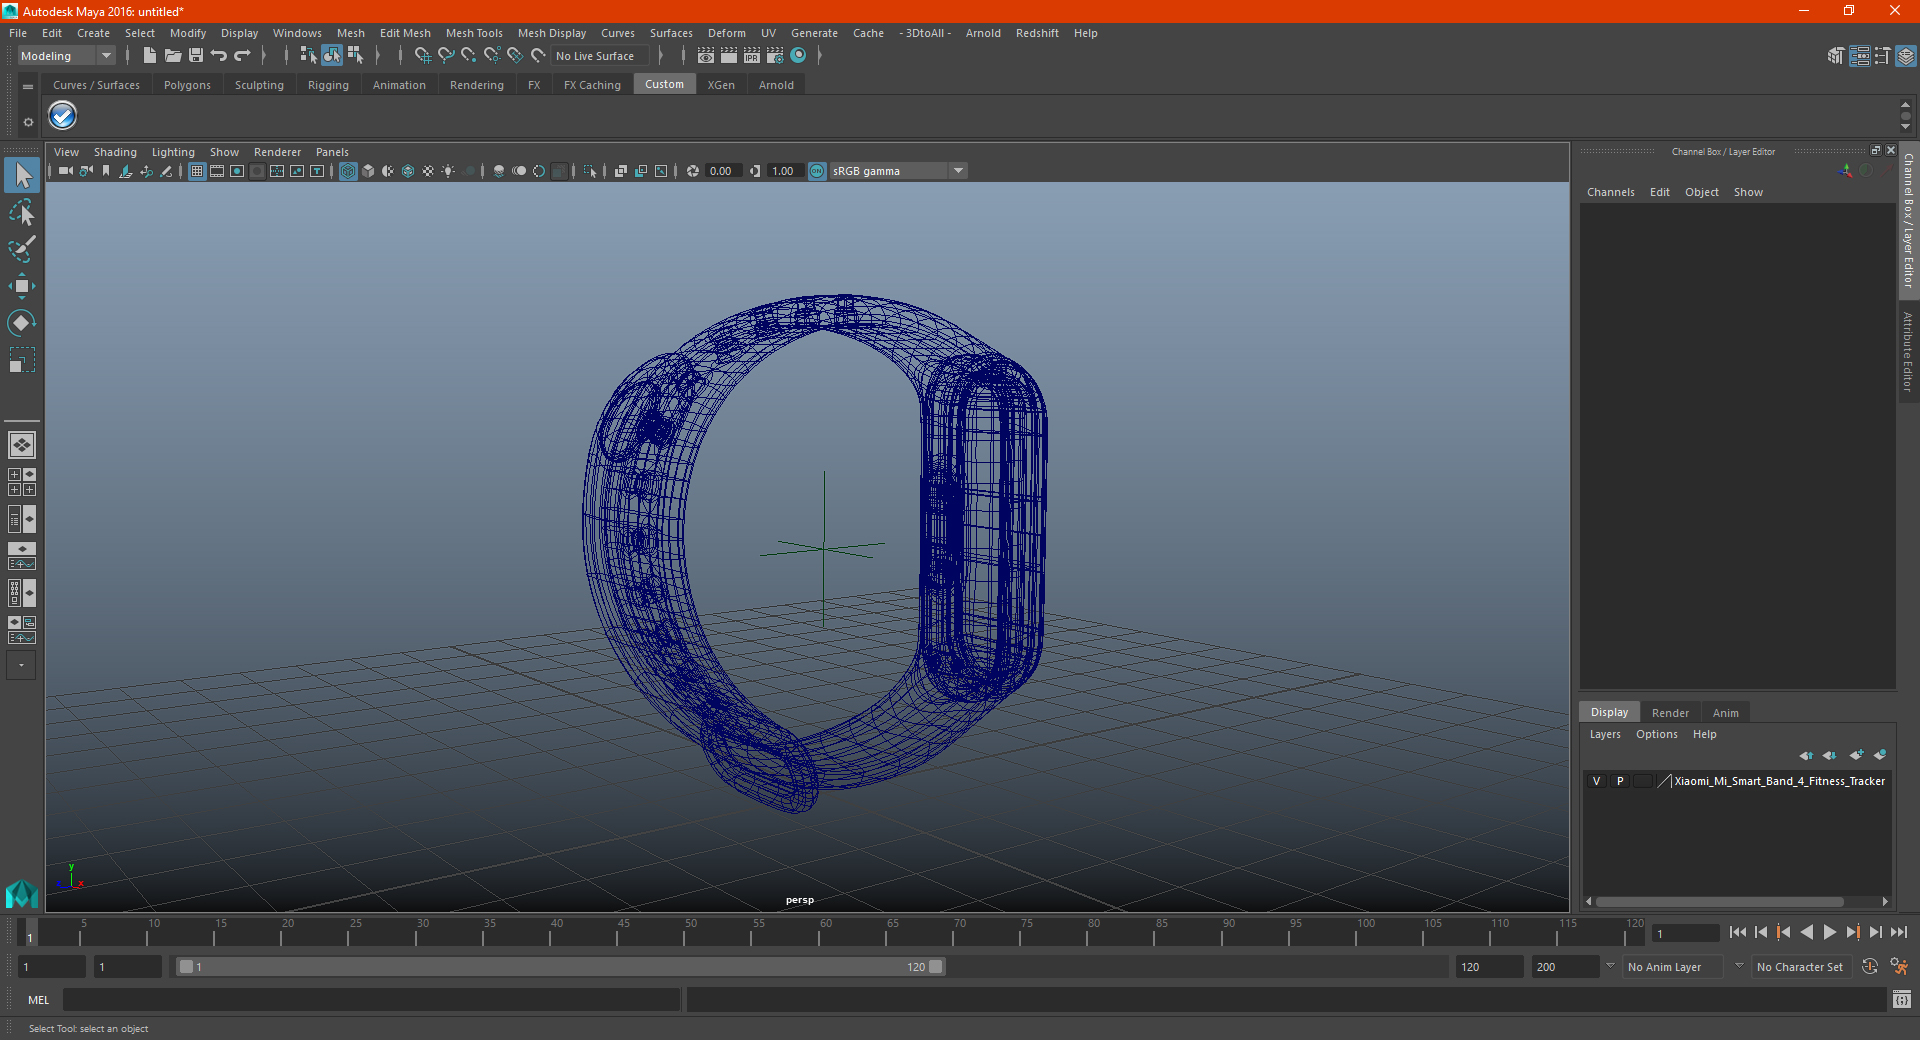This screenshot has width=1920, height=1040.
Task: Switch to single perspective view layout
Action: [21, 445]
